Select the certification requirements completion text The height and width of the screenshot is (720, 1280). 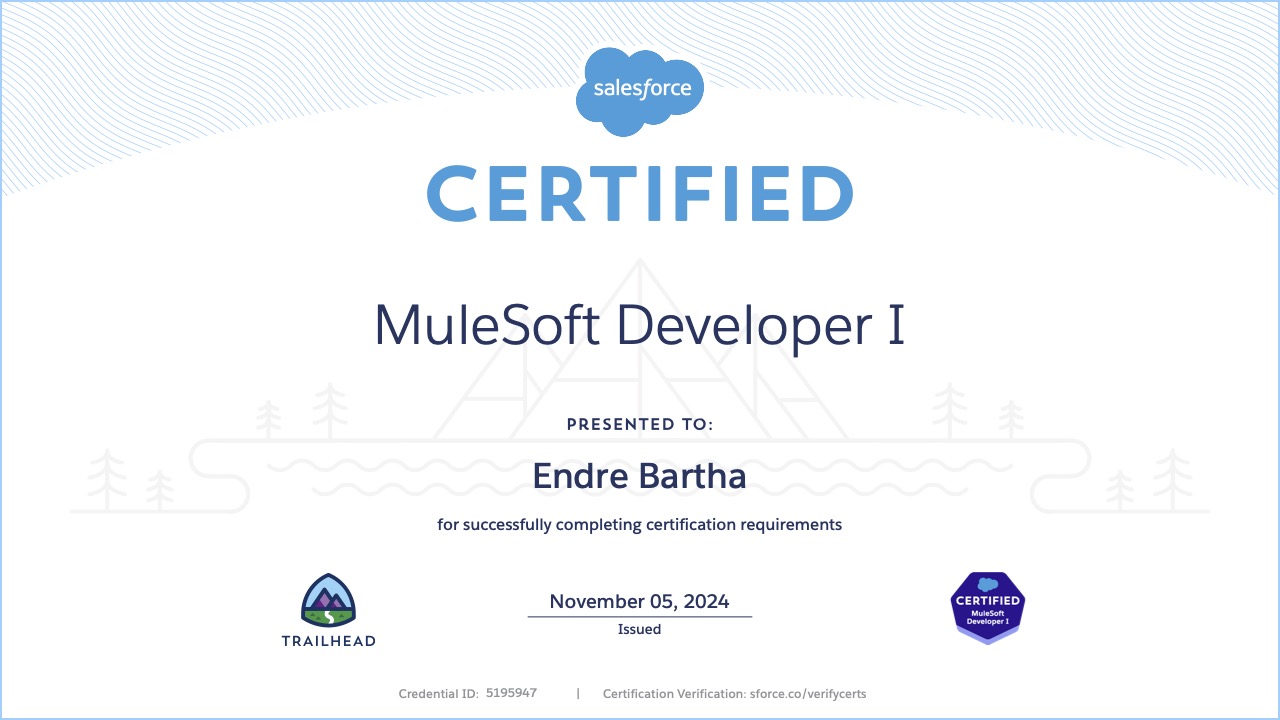click(x=640, y=524)
